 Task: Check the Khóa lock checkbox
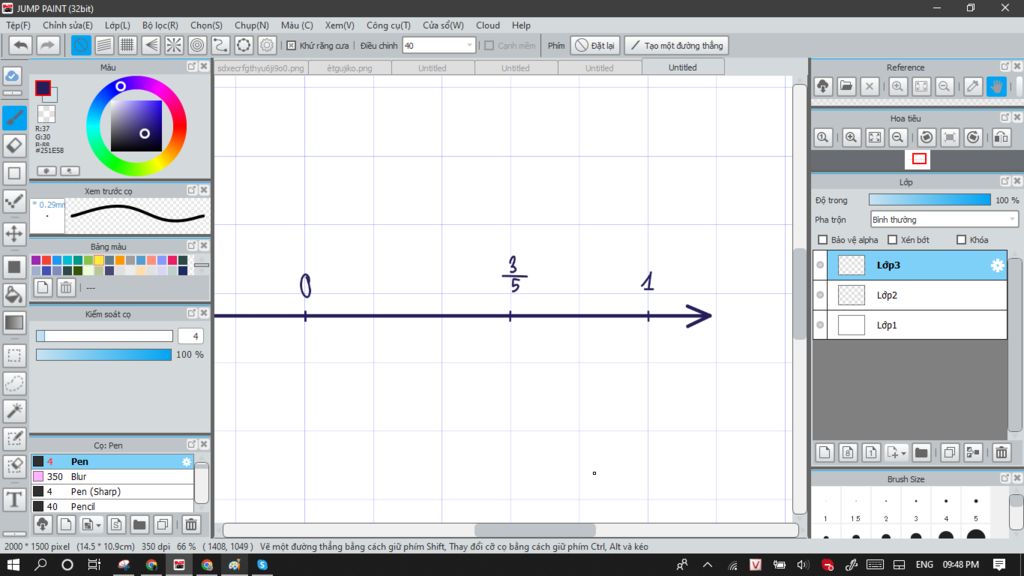[x=961, y=240]
